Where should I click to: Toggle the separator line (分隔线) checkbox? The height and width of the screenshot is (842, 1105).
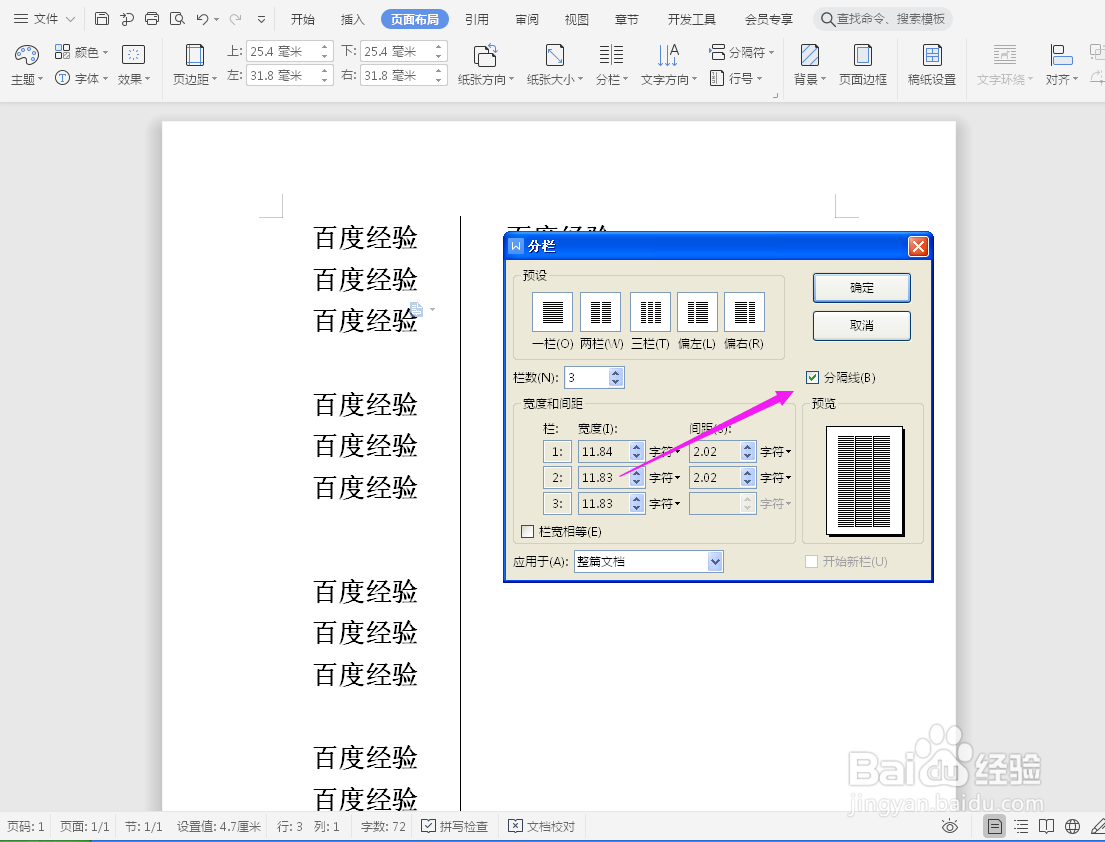813,378
